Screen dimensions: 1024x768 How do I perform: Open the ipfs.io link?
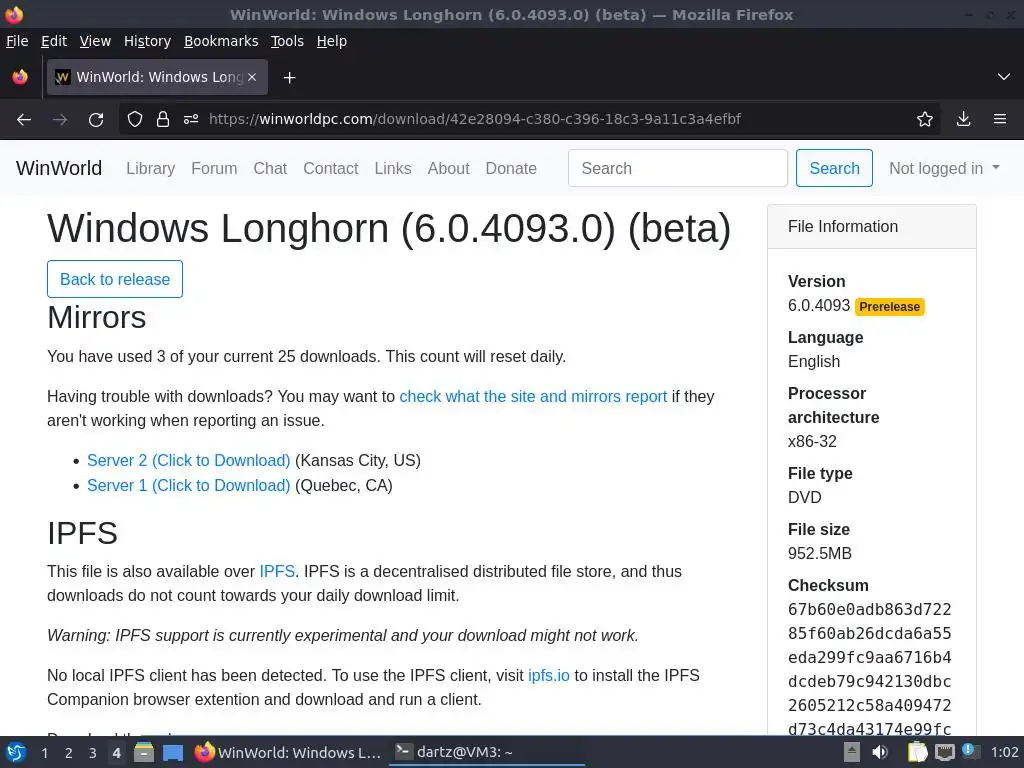tap(549, 675)
